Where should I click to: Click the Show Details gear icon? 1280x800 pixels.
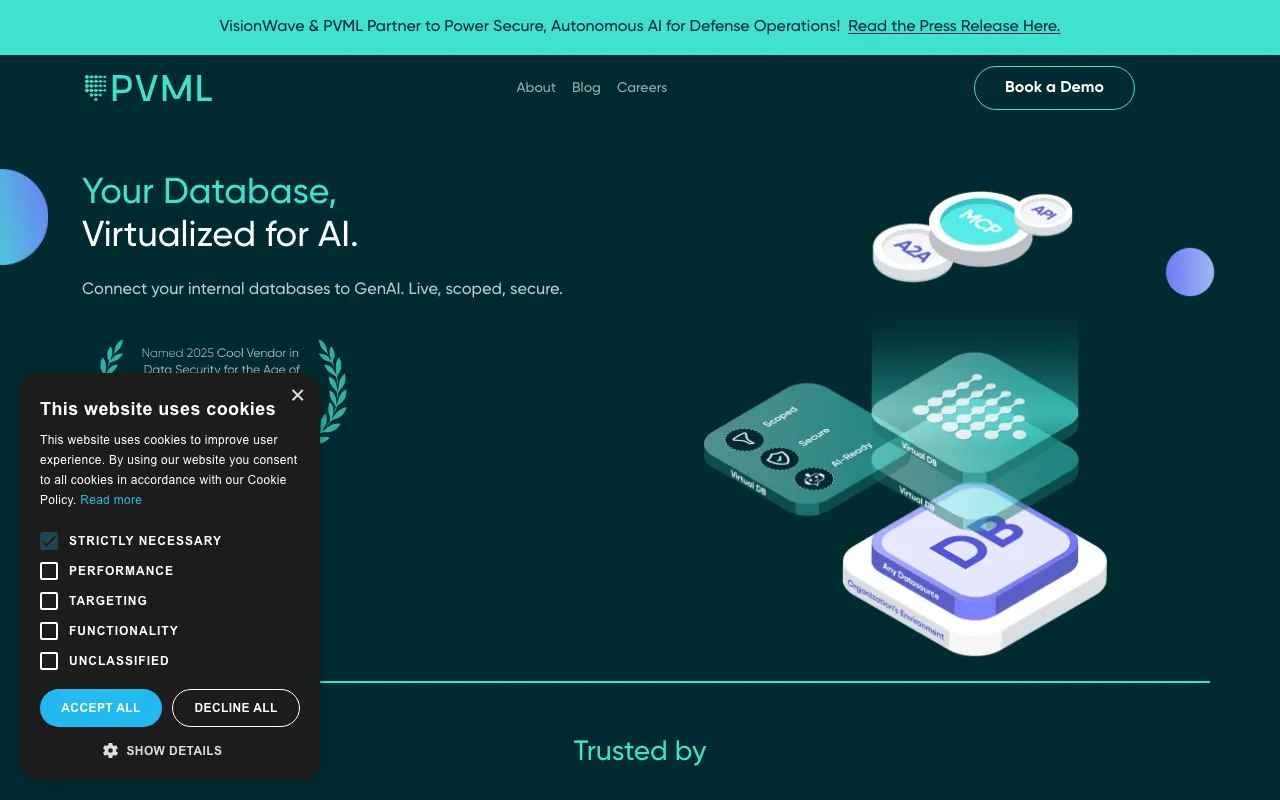[x=110, y=750]
